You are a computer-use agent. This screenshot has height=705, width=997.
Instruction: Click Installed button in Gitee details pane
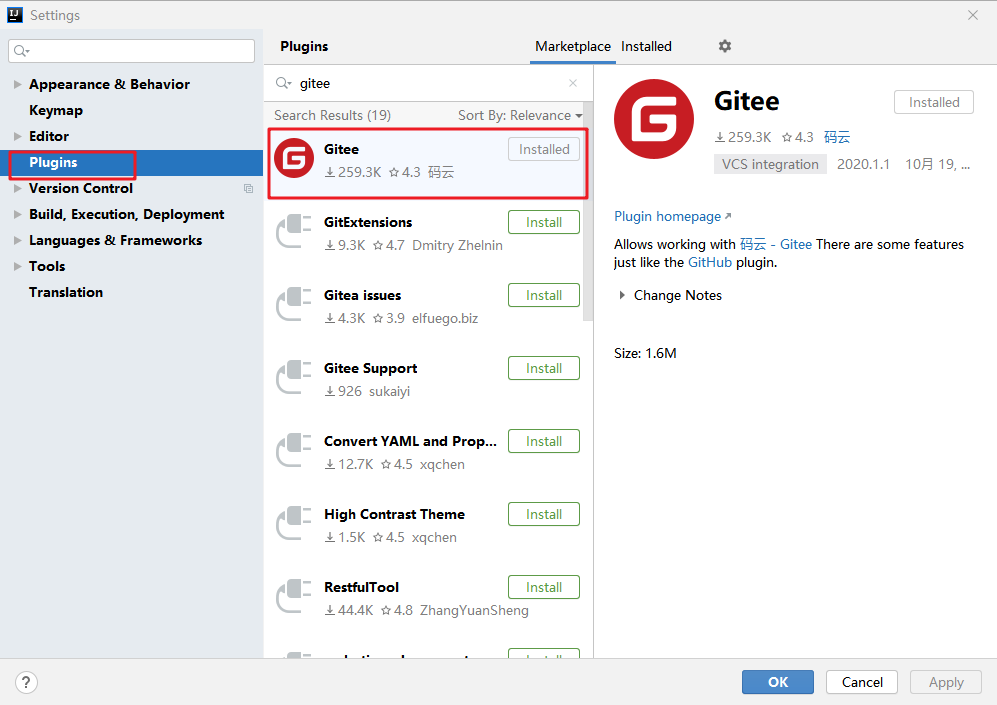tap(933, 102)
